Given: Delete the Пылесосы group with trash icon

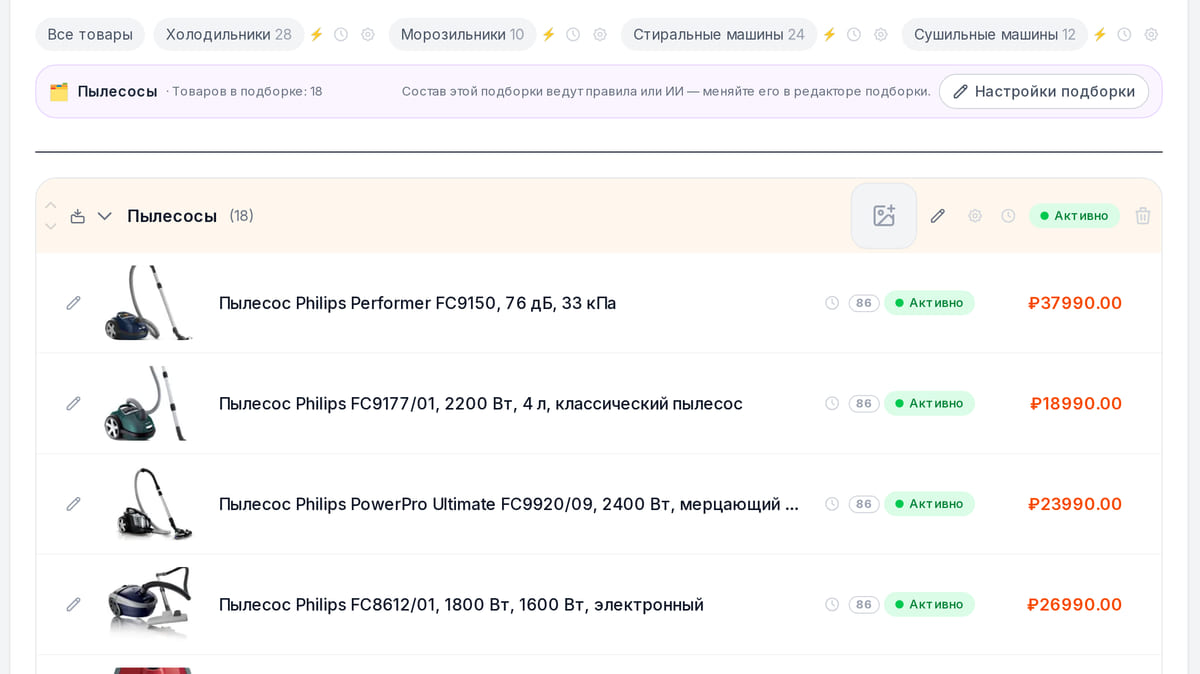Looking at the screenshot, I should pos(1143,216).
